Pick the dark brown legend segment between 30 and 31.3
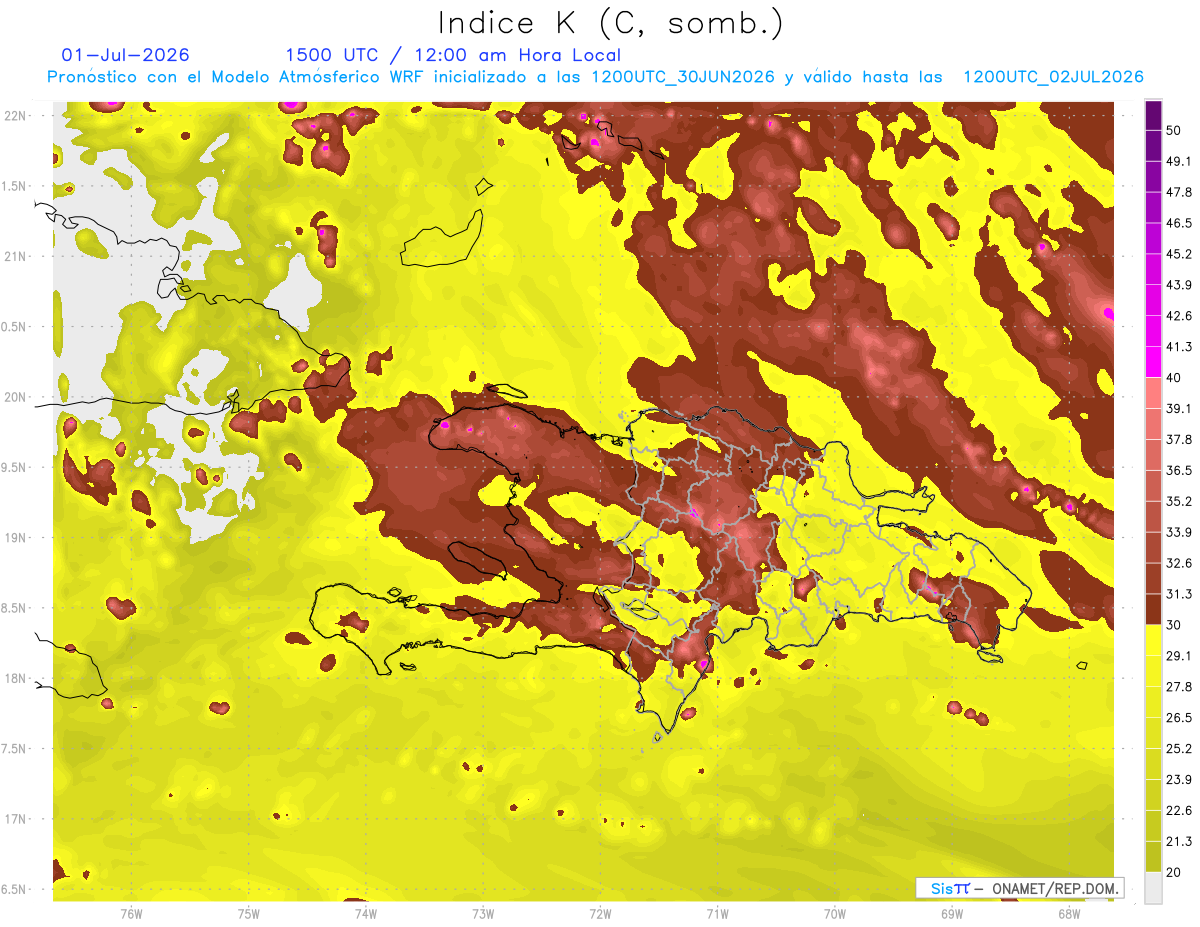This screenshot has height=927, width=1200. [1153, 609]
